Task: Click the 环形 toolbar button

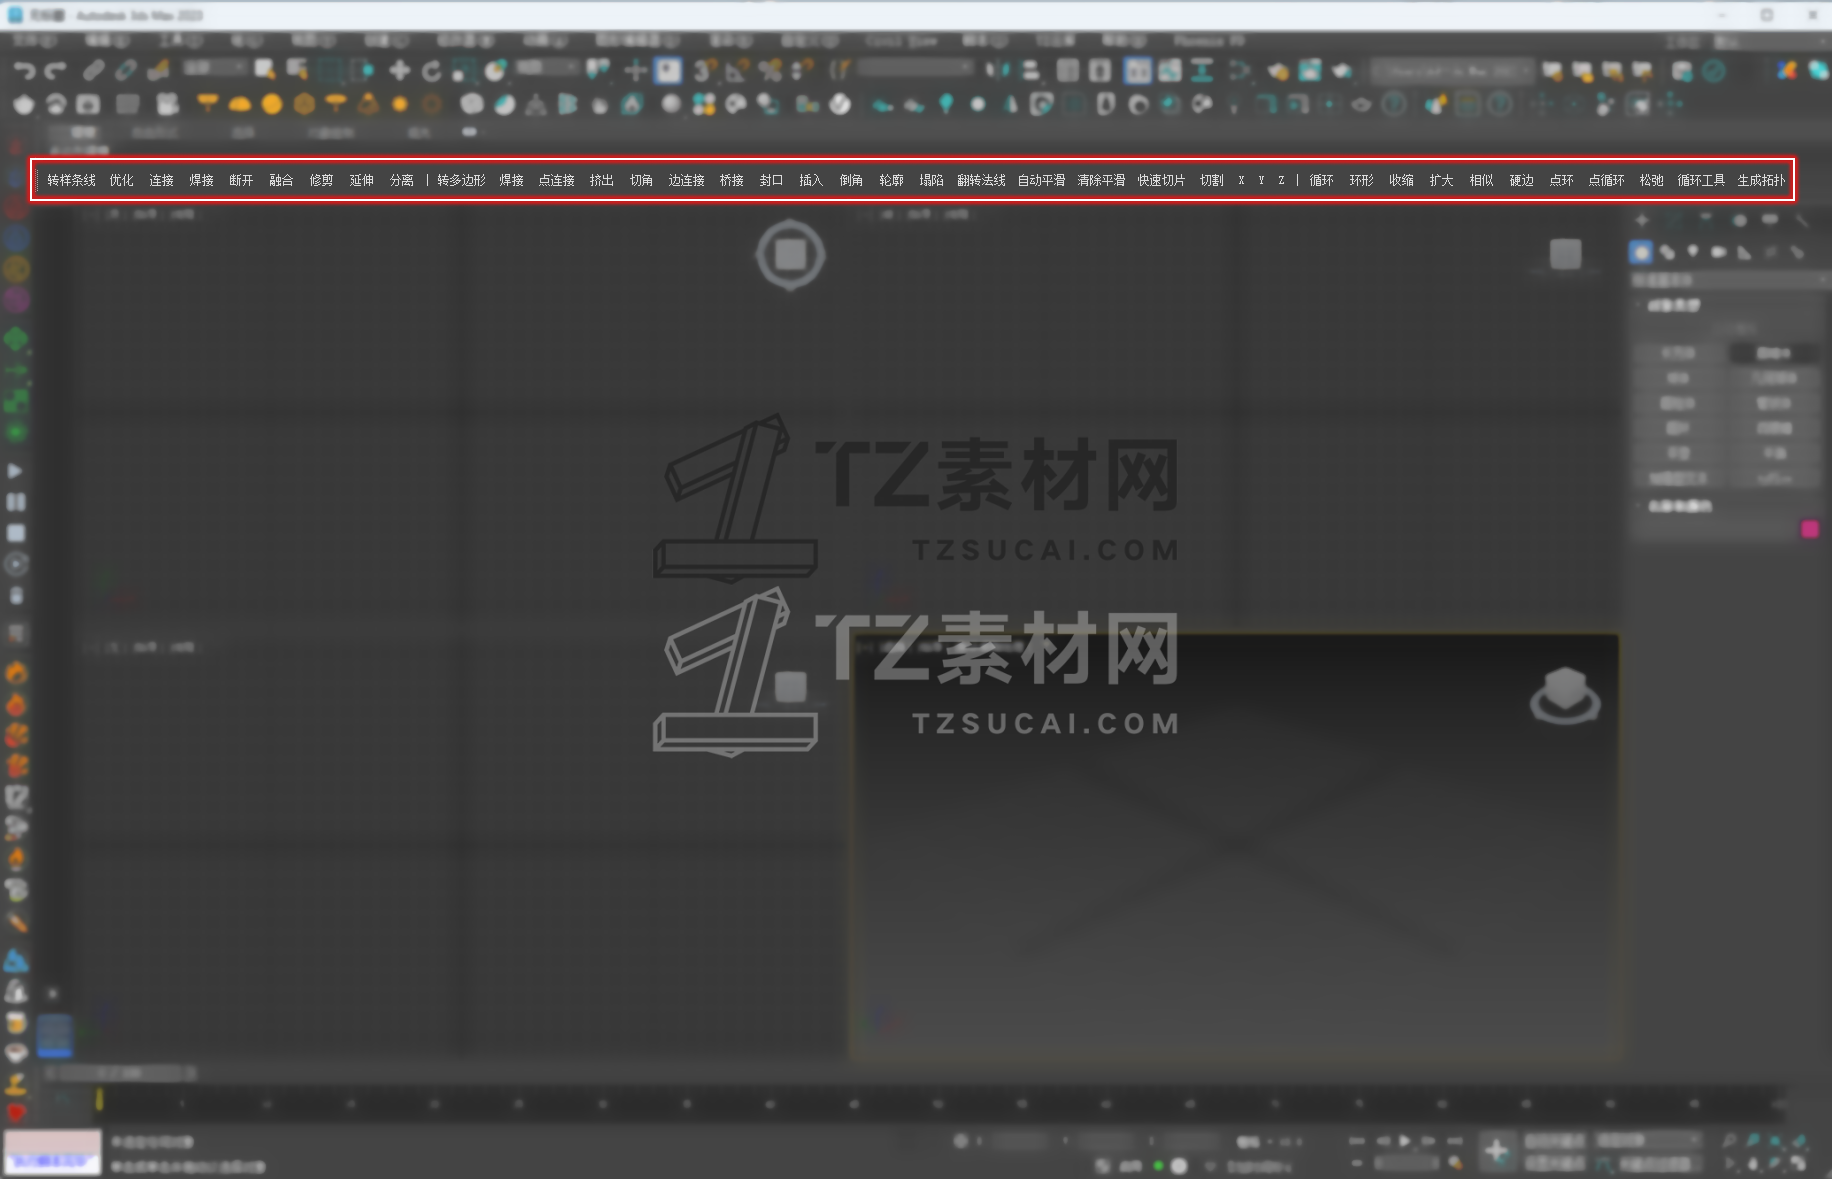Action: (x=1362, y=181)
